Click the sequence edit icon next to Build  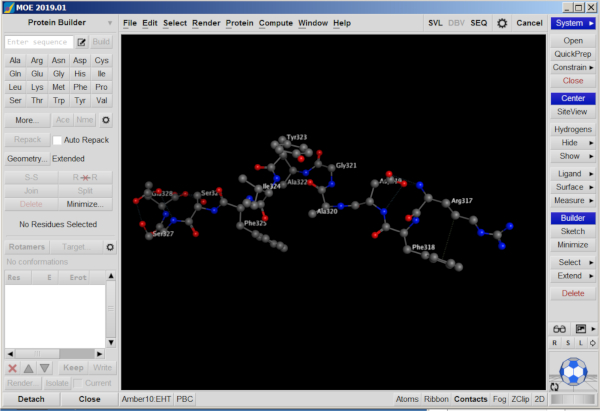point(81,43)
